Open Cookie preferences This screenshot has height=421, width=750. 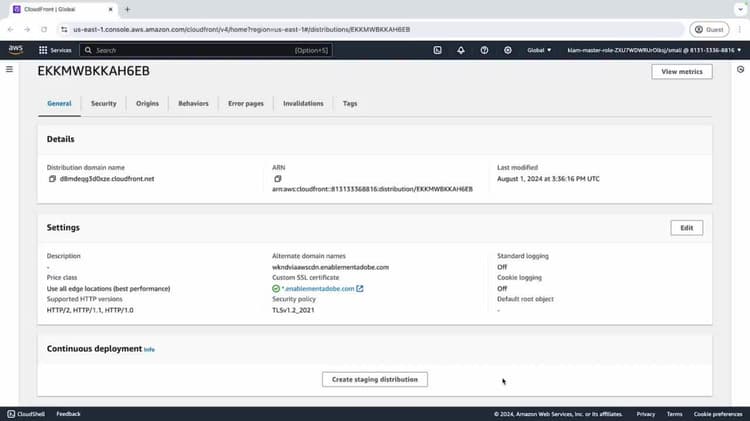pyautogui.click(x=718, y=414)
